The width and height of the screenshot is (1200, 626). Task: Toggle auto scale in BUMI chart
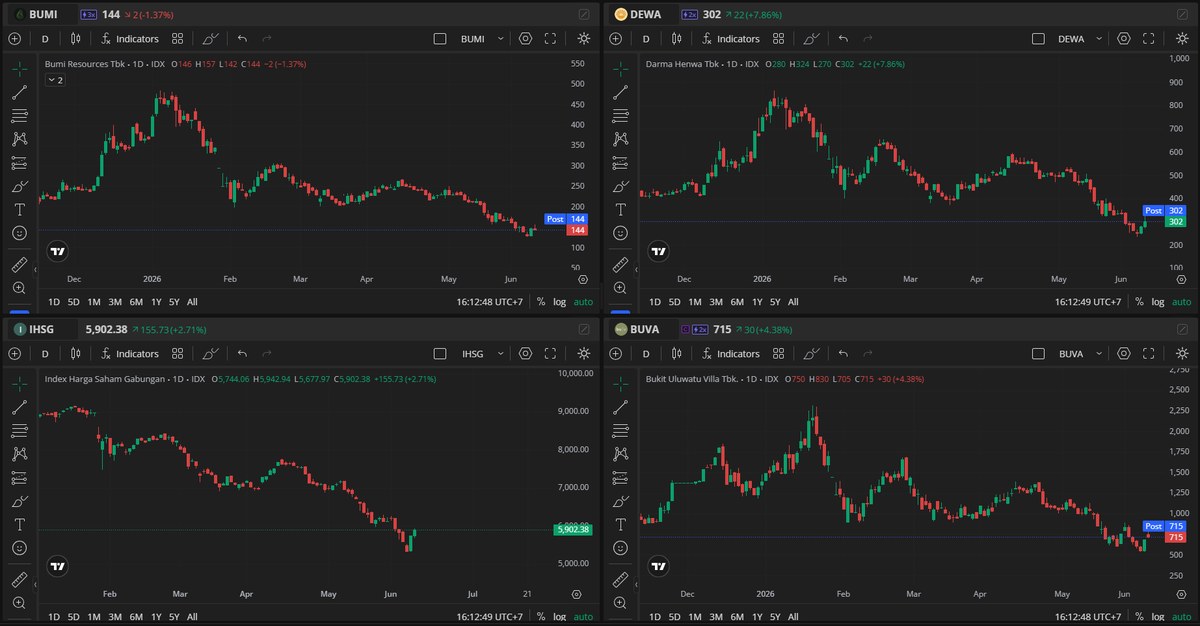point(583,302)
